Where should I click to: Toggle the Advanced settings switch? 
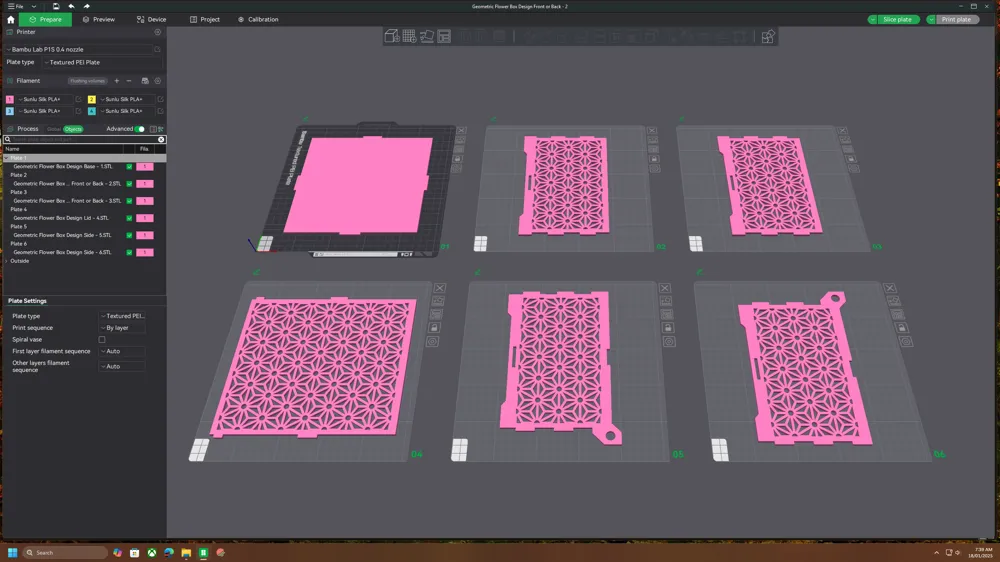coord(140,129)
